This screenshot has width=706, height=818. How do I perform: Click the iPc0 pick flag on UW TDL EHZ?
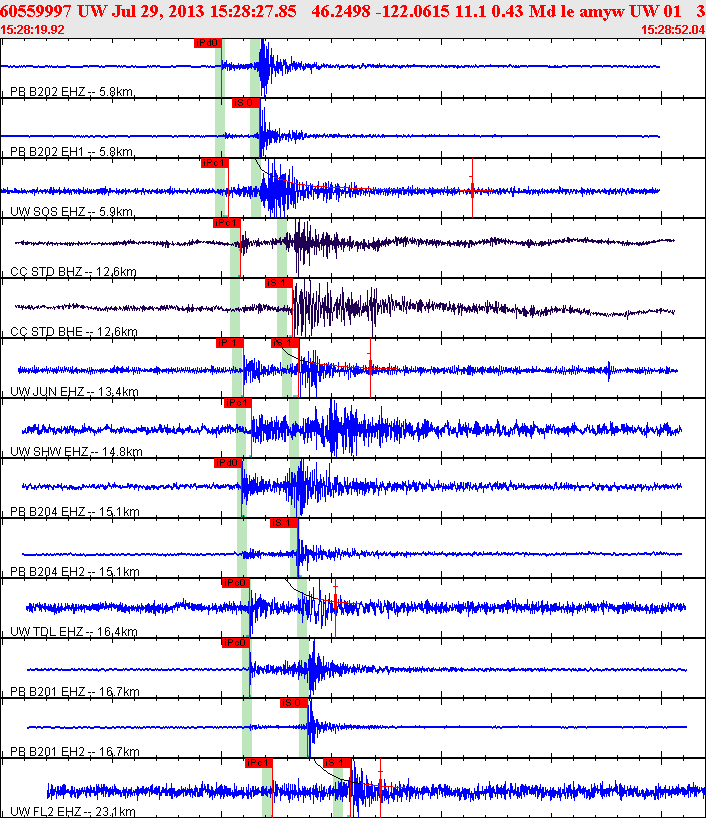click(235, 583)
